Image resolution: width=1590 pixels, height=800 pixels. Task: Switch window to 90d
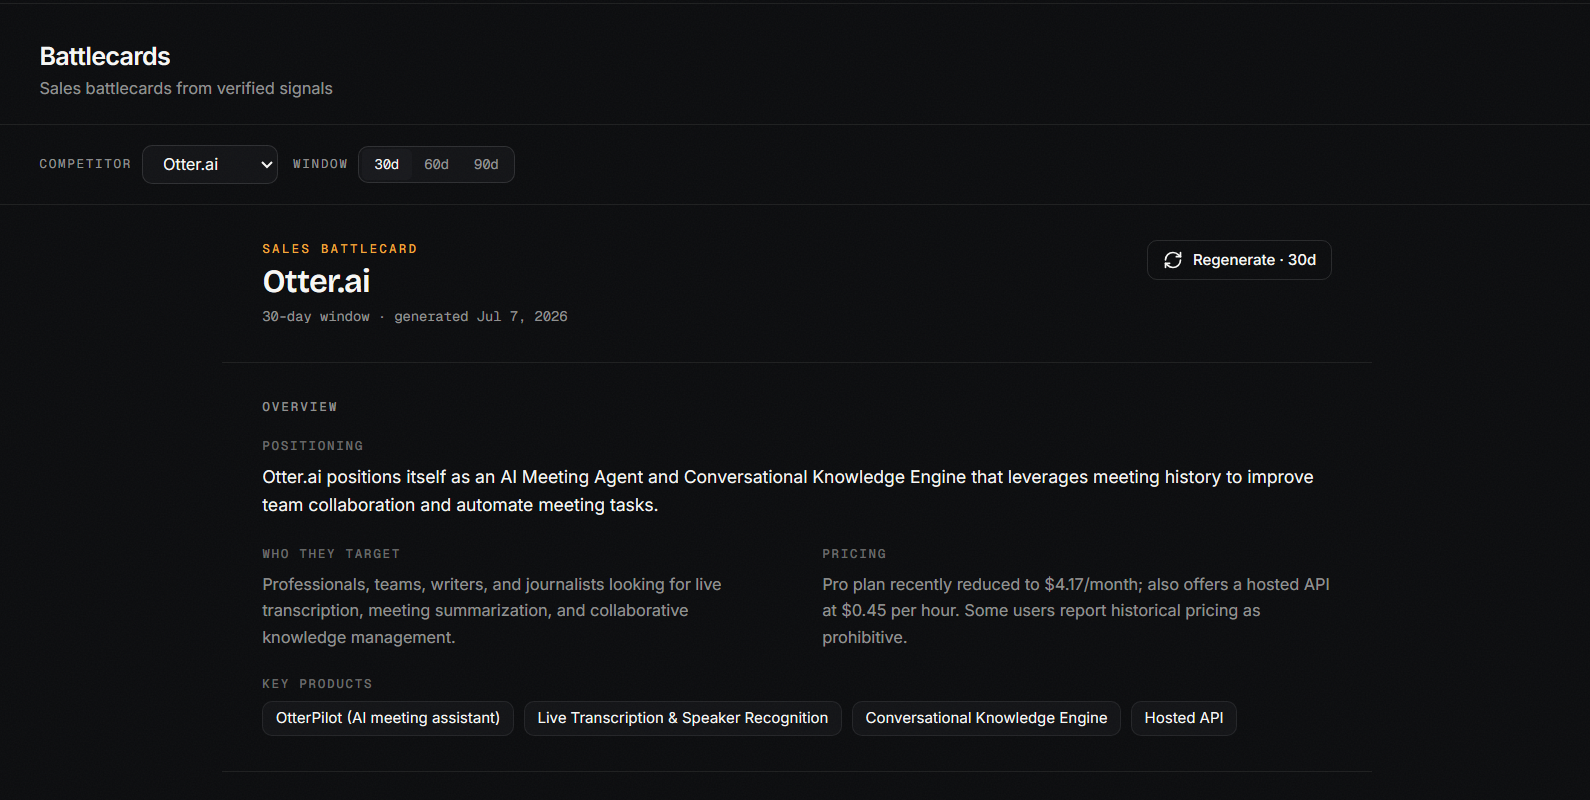coord(486,164)
